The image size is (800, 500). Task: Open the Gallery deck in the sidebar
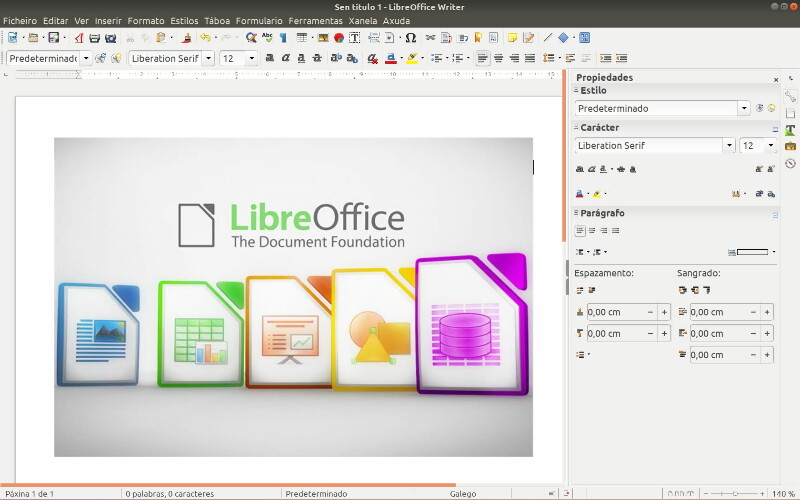coord(790,146)
